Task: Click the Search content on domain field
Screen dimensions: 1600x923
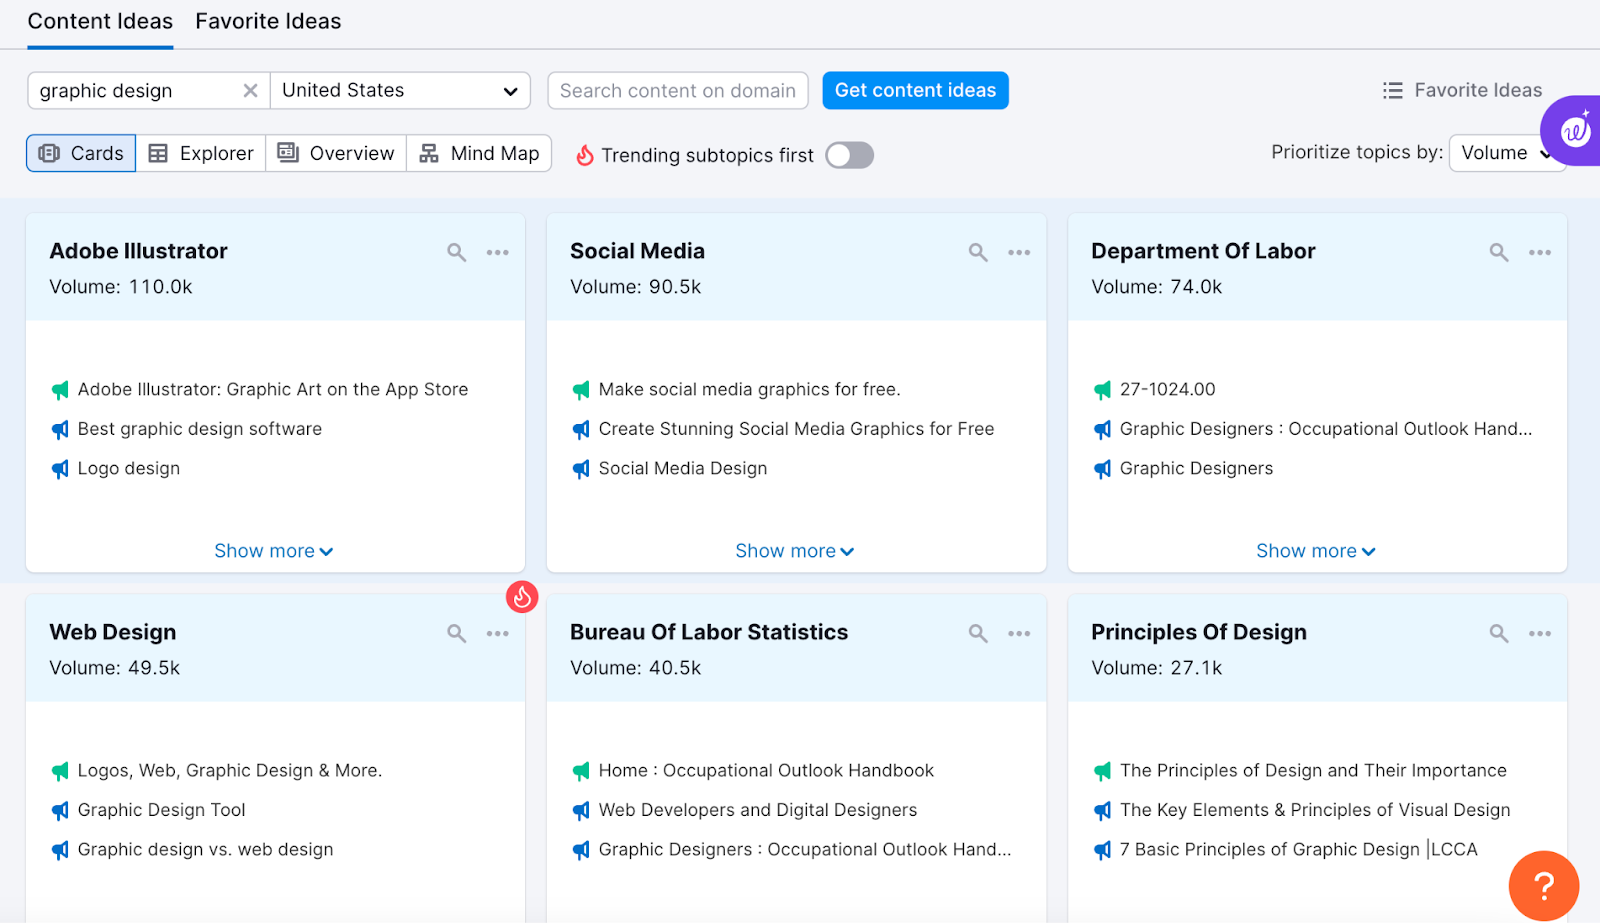Action: tap(677, 90)
